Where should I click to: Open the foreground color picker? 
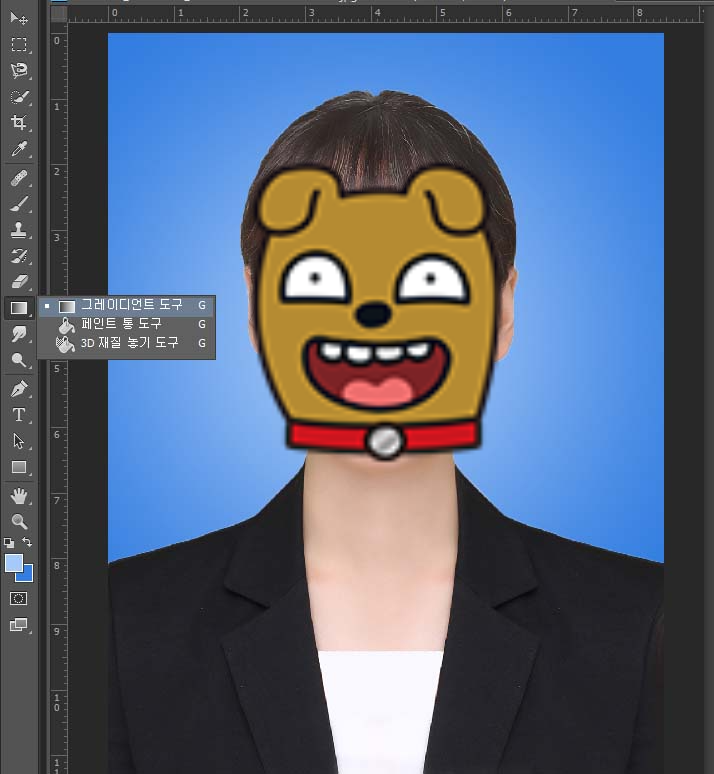point(13,563)
